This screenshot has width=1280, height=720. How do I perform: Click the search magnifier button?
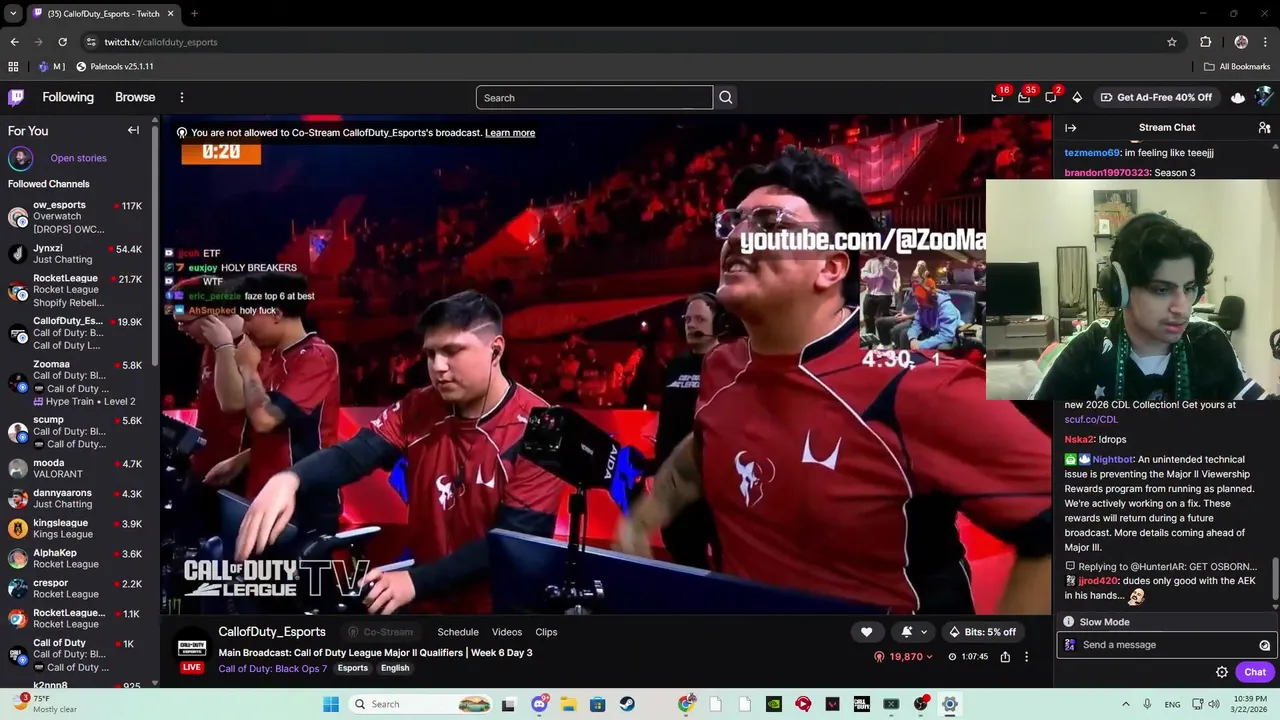726,98
